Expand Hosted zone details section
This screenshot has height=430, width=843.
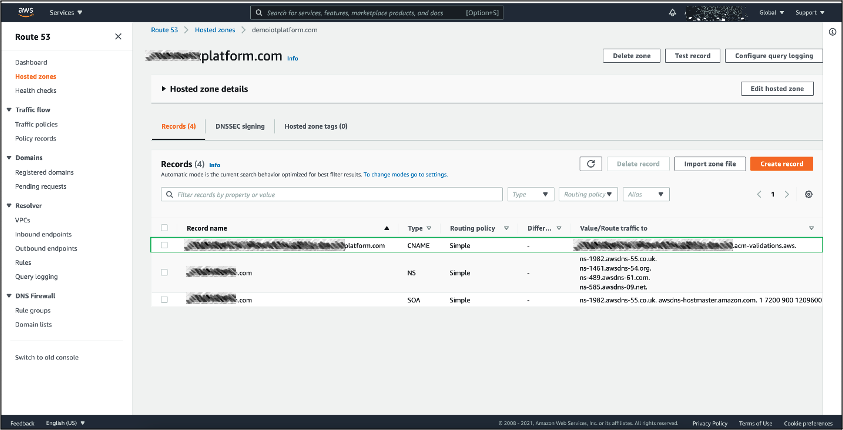[x=204, y=89]
